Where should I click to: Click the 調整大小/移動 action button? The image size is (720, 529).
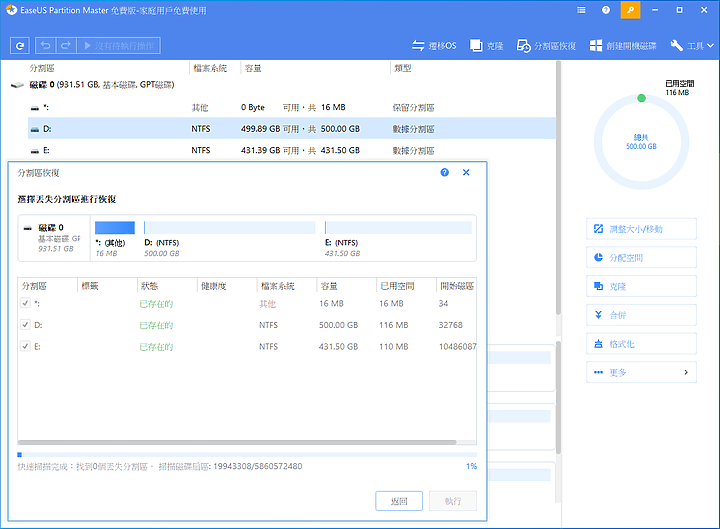click(641, 229)
